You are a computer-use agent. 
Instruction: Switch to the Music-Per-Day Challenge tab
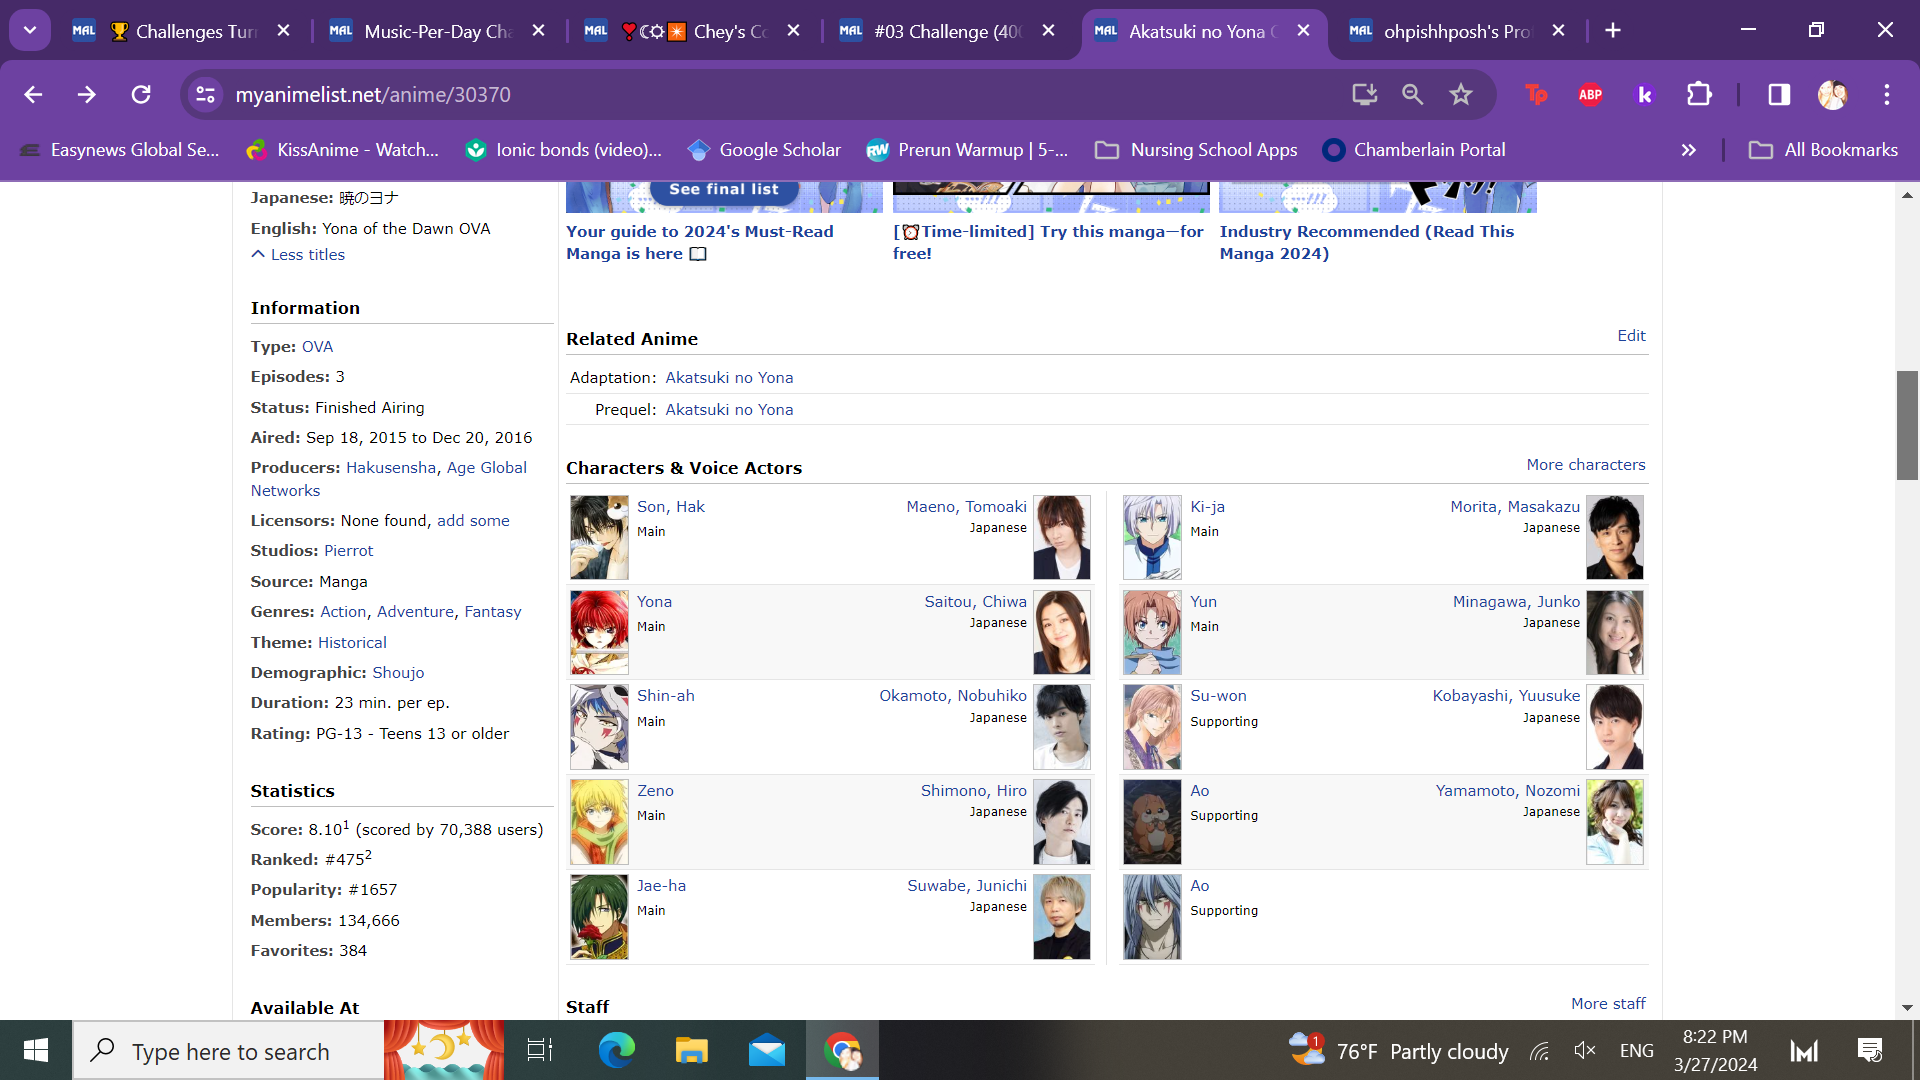pos(437,31)
